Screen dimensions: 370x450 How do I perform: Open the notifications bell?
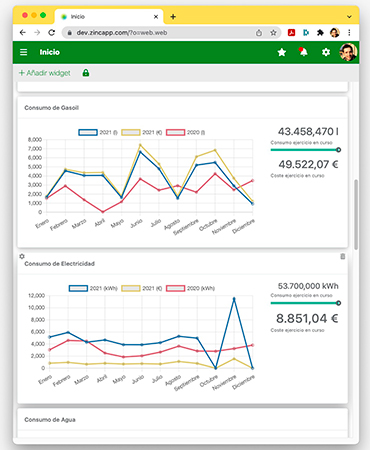tap(303, 52)
